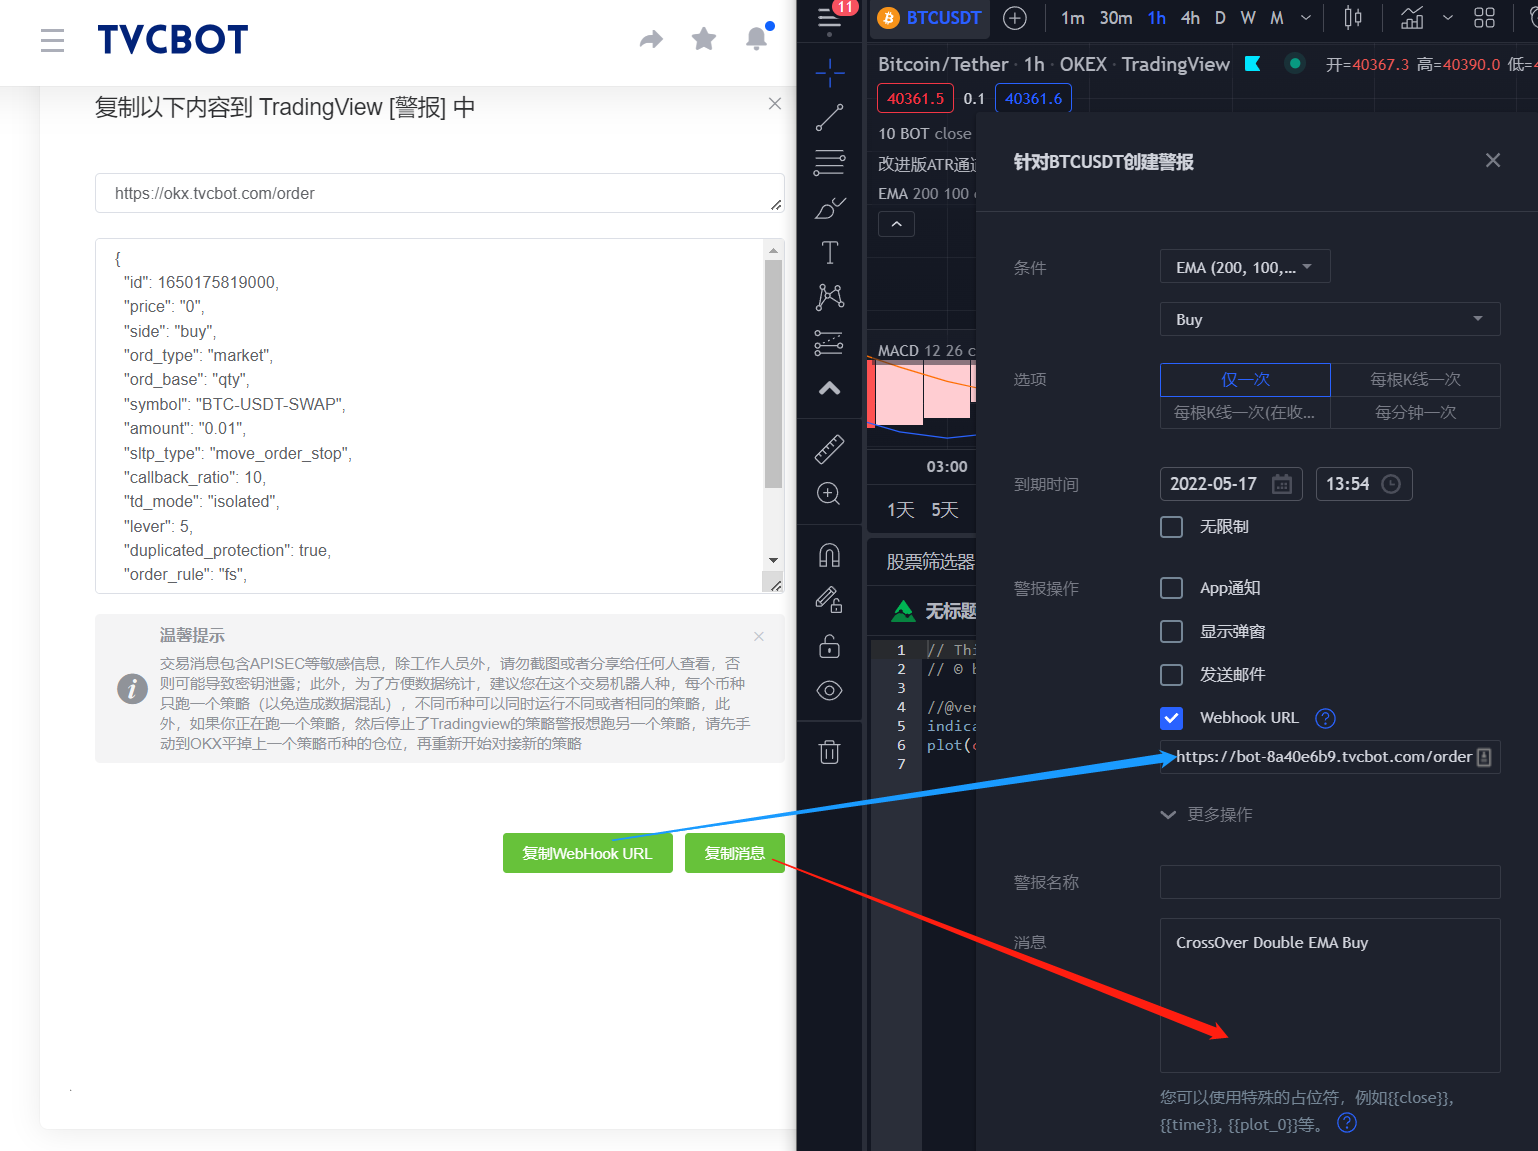Open the timeframe dropdown arrow after M
Image resolution: width=1538 pixels, height=1151 pixels.
1306,18
